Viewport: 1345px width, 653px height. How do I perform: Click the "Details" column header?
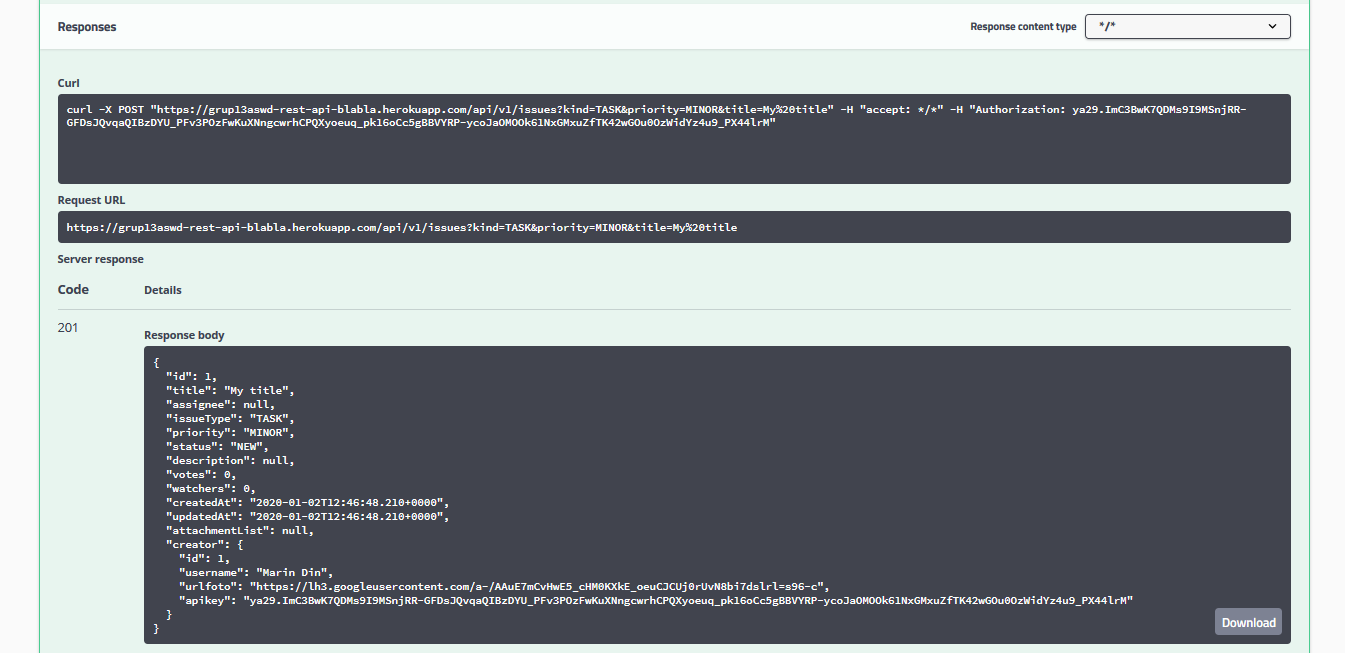click(x=163, y=290)
